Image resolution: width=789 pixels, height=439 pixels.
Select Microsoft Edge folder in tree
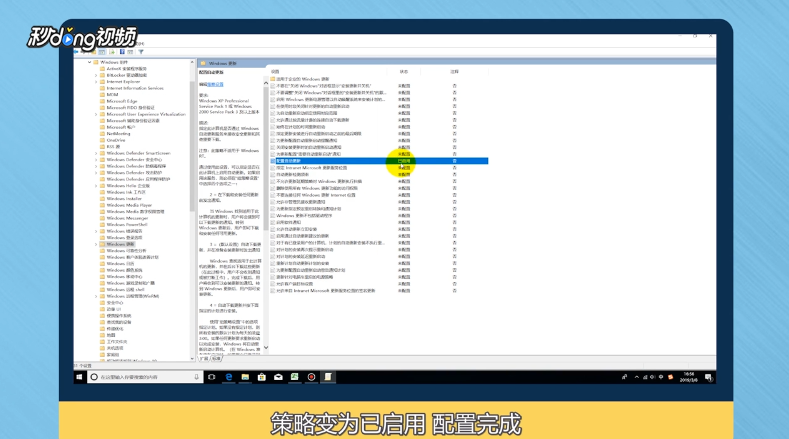pyautogui.click(x=122, y=101)
